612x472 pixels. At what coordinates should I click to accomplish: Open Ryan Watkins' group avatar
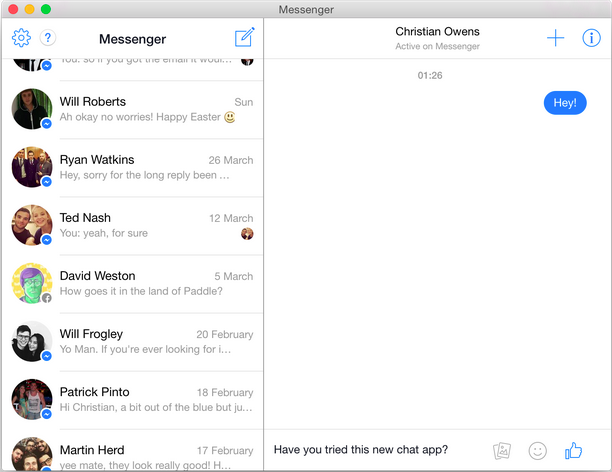point(32,167)
